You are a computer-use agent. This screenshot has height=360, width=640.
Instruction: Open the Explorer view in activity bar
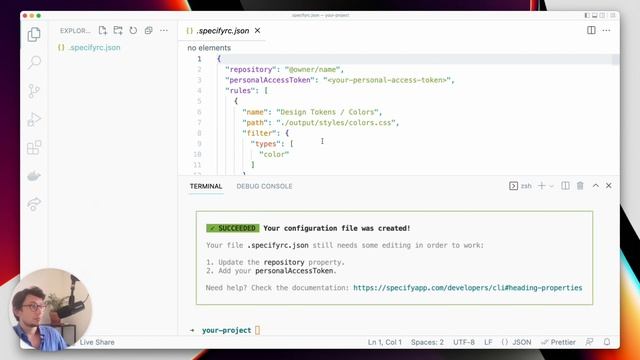(x=34, y=34)
